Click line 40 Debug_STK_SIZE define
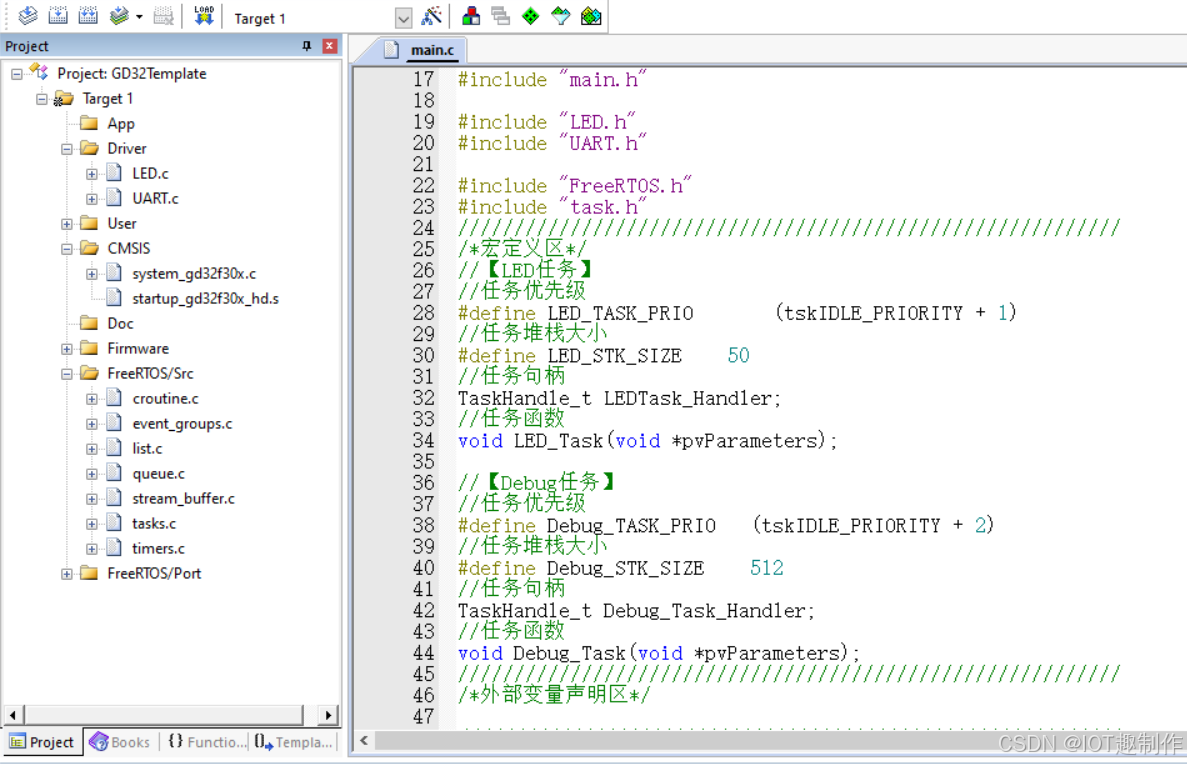The image size is (1187, 764). coord(621,568)
